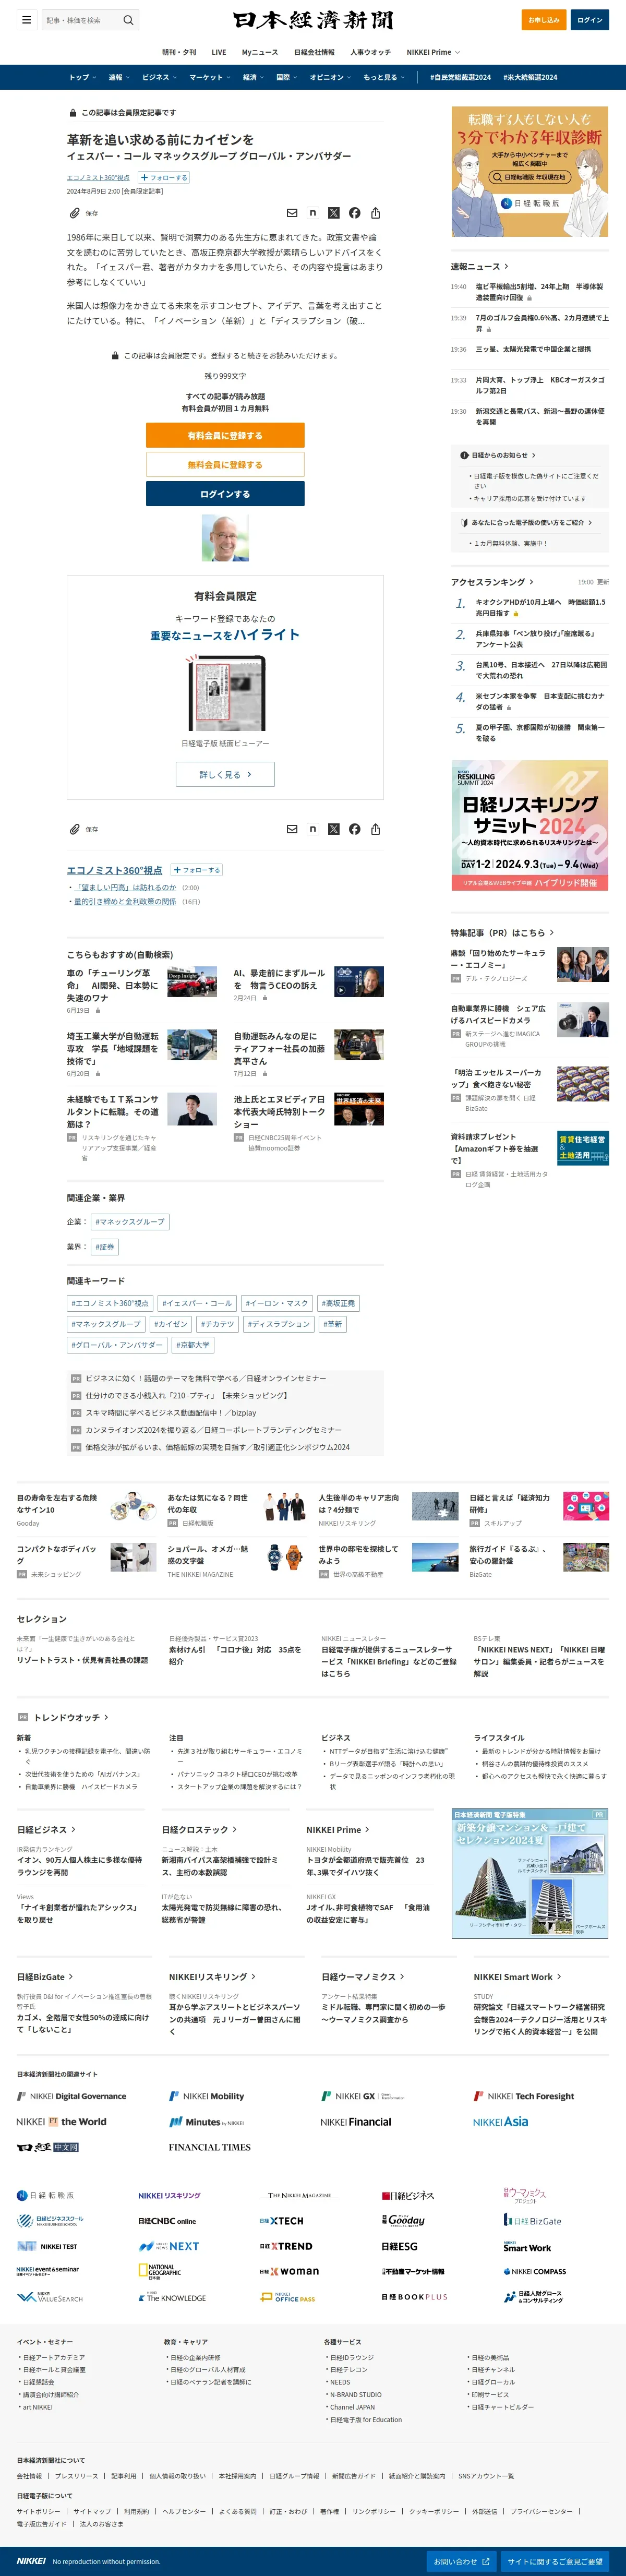
Task: Click the 日本経済新聞 masthead logo
Action: [x=313, y=20]
